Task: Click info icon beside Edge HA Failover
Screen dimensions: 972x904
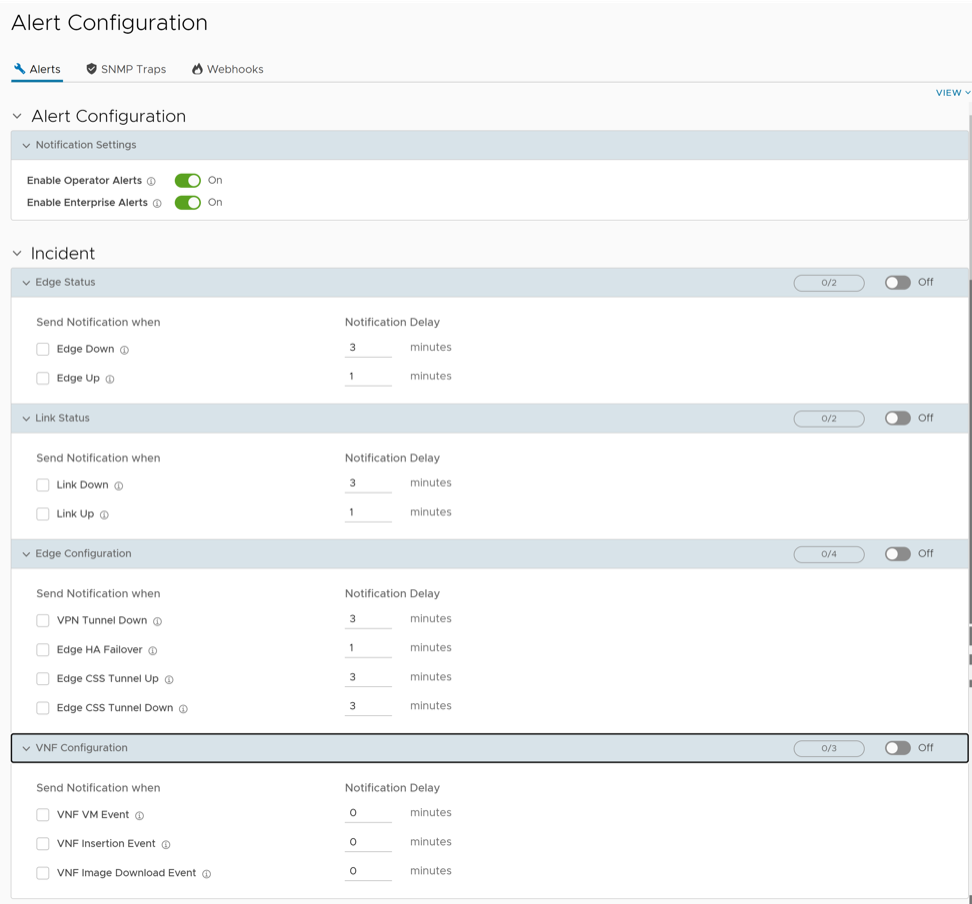Action: tap(152, 650)
